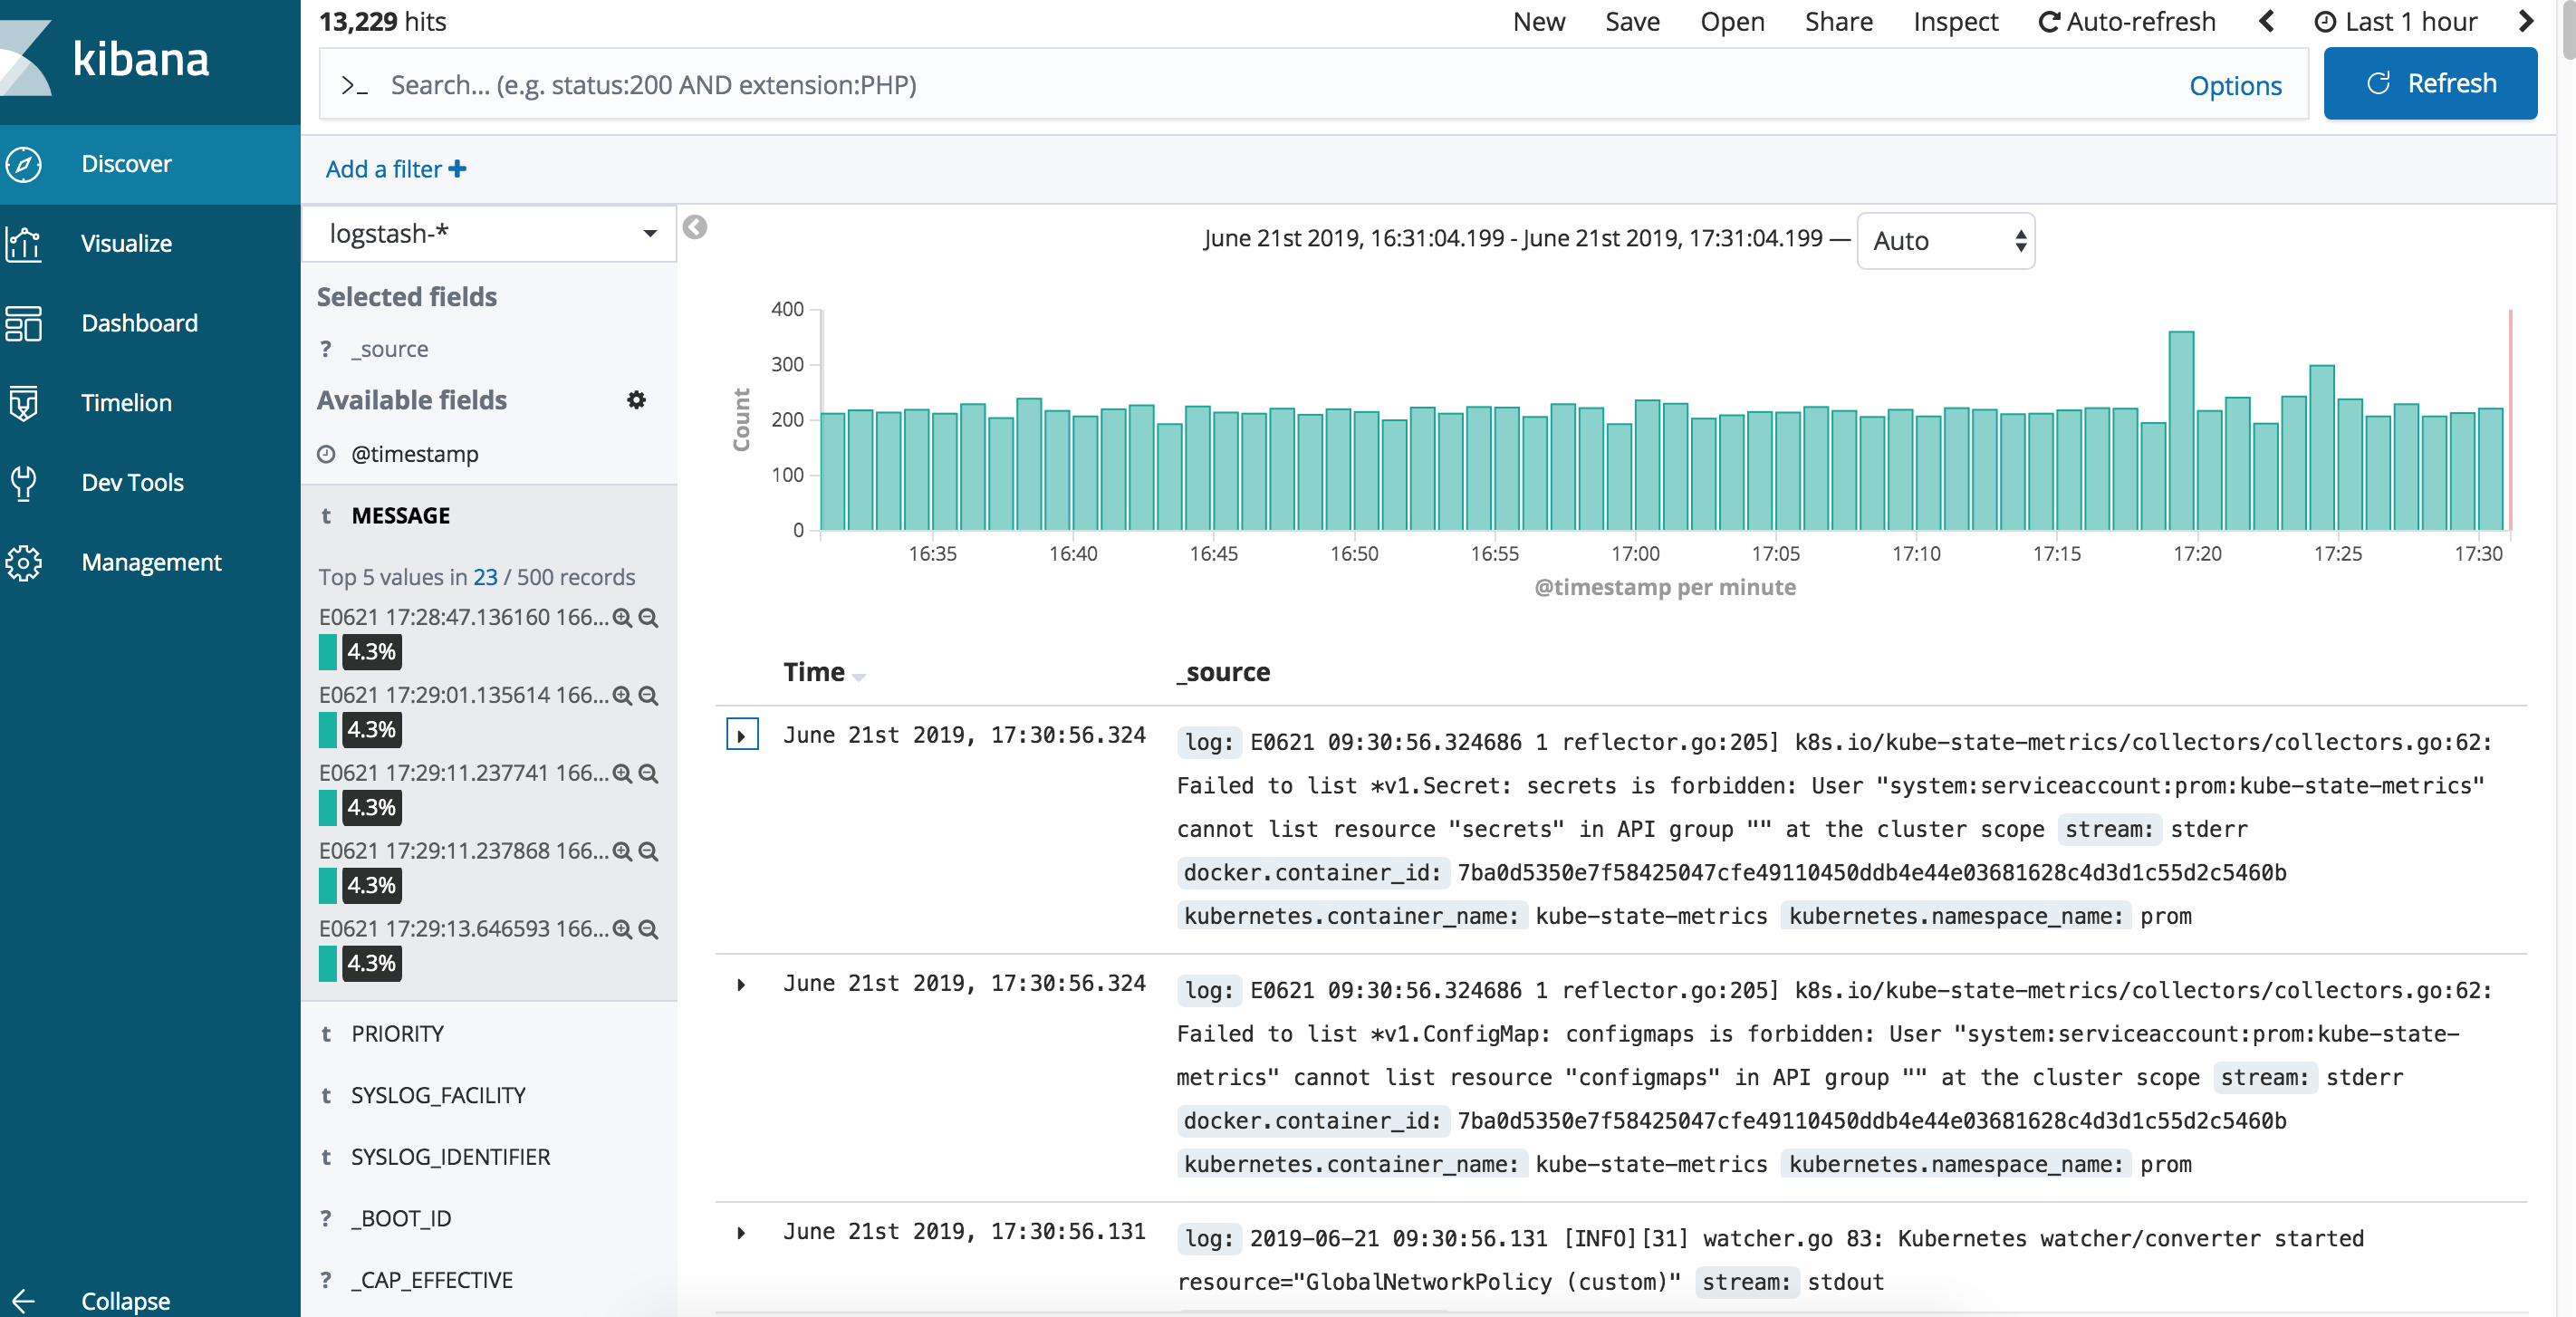
Task: Click the Timelion sidebar label
Action: click(x=126, y=403)
